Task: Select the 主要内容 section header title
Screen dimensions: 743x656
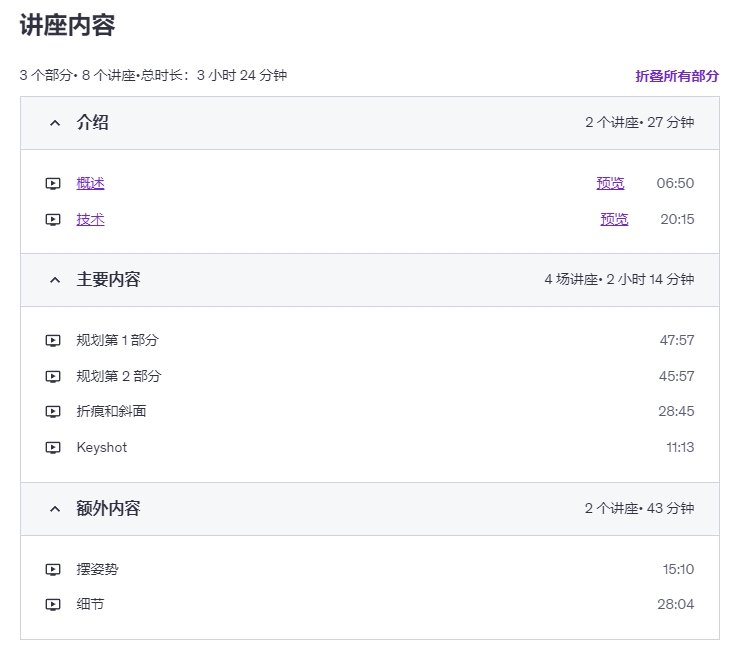Action: (x=109, y=280)
